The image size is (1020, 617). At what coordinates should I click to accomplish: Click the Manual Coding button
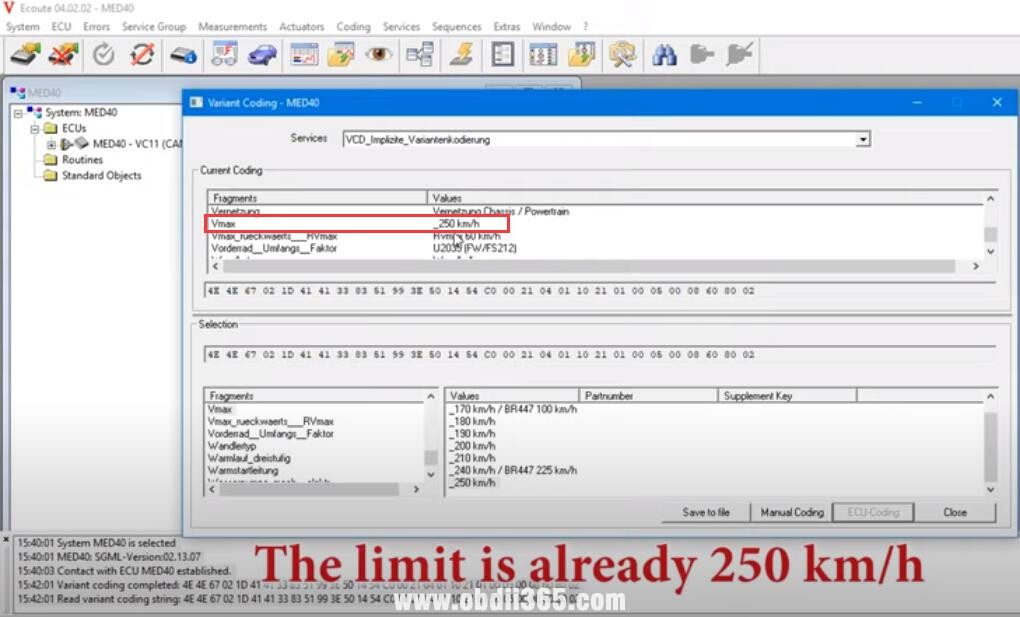792,512
